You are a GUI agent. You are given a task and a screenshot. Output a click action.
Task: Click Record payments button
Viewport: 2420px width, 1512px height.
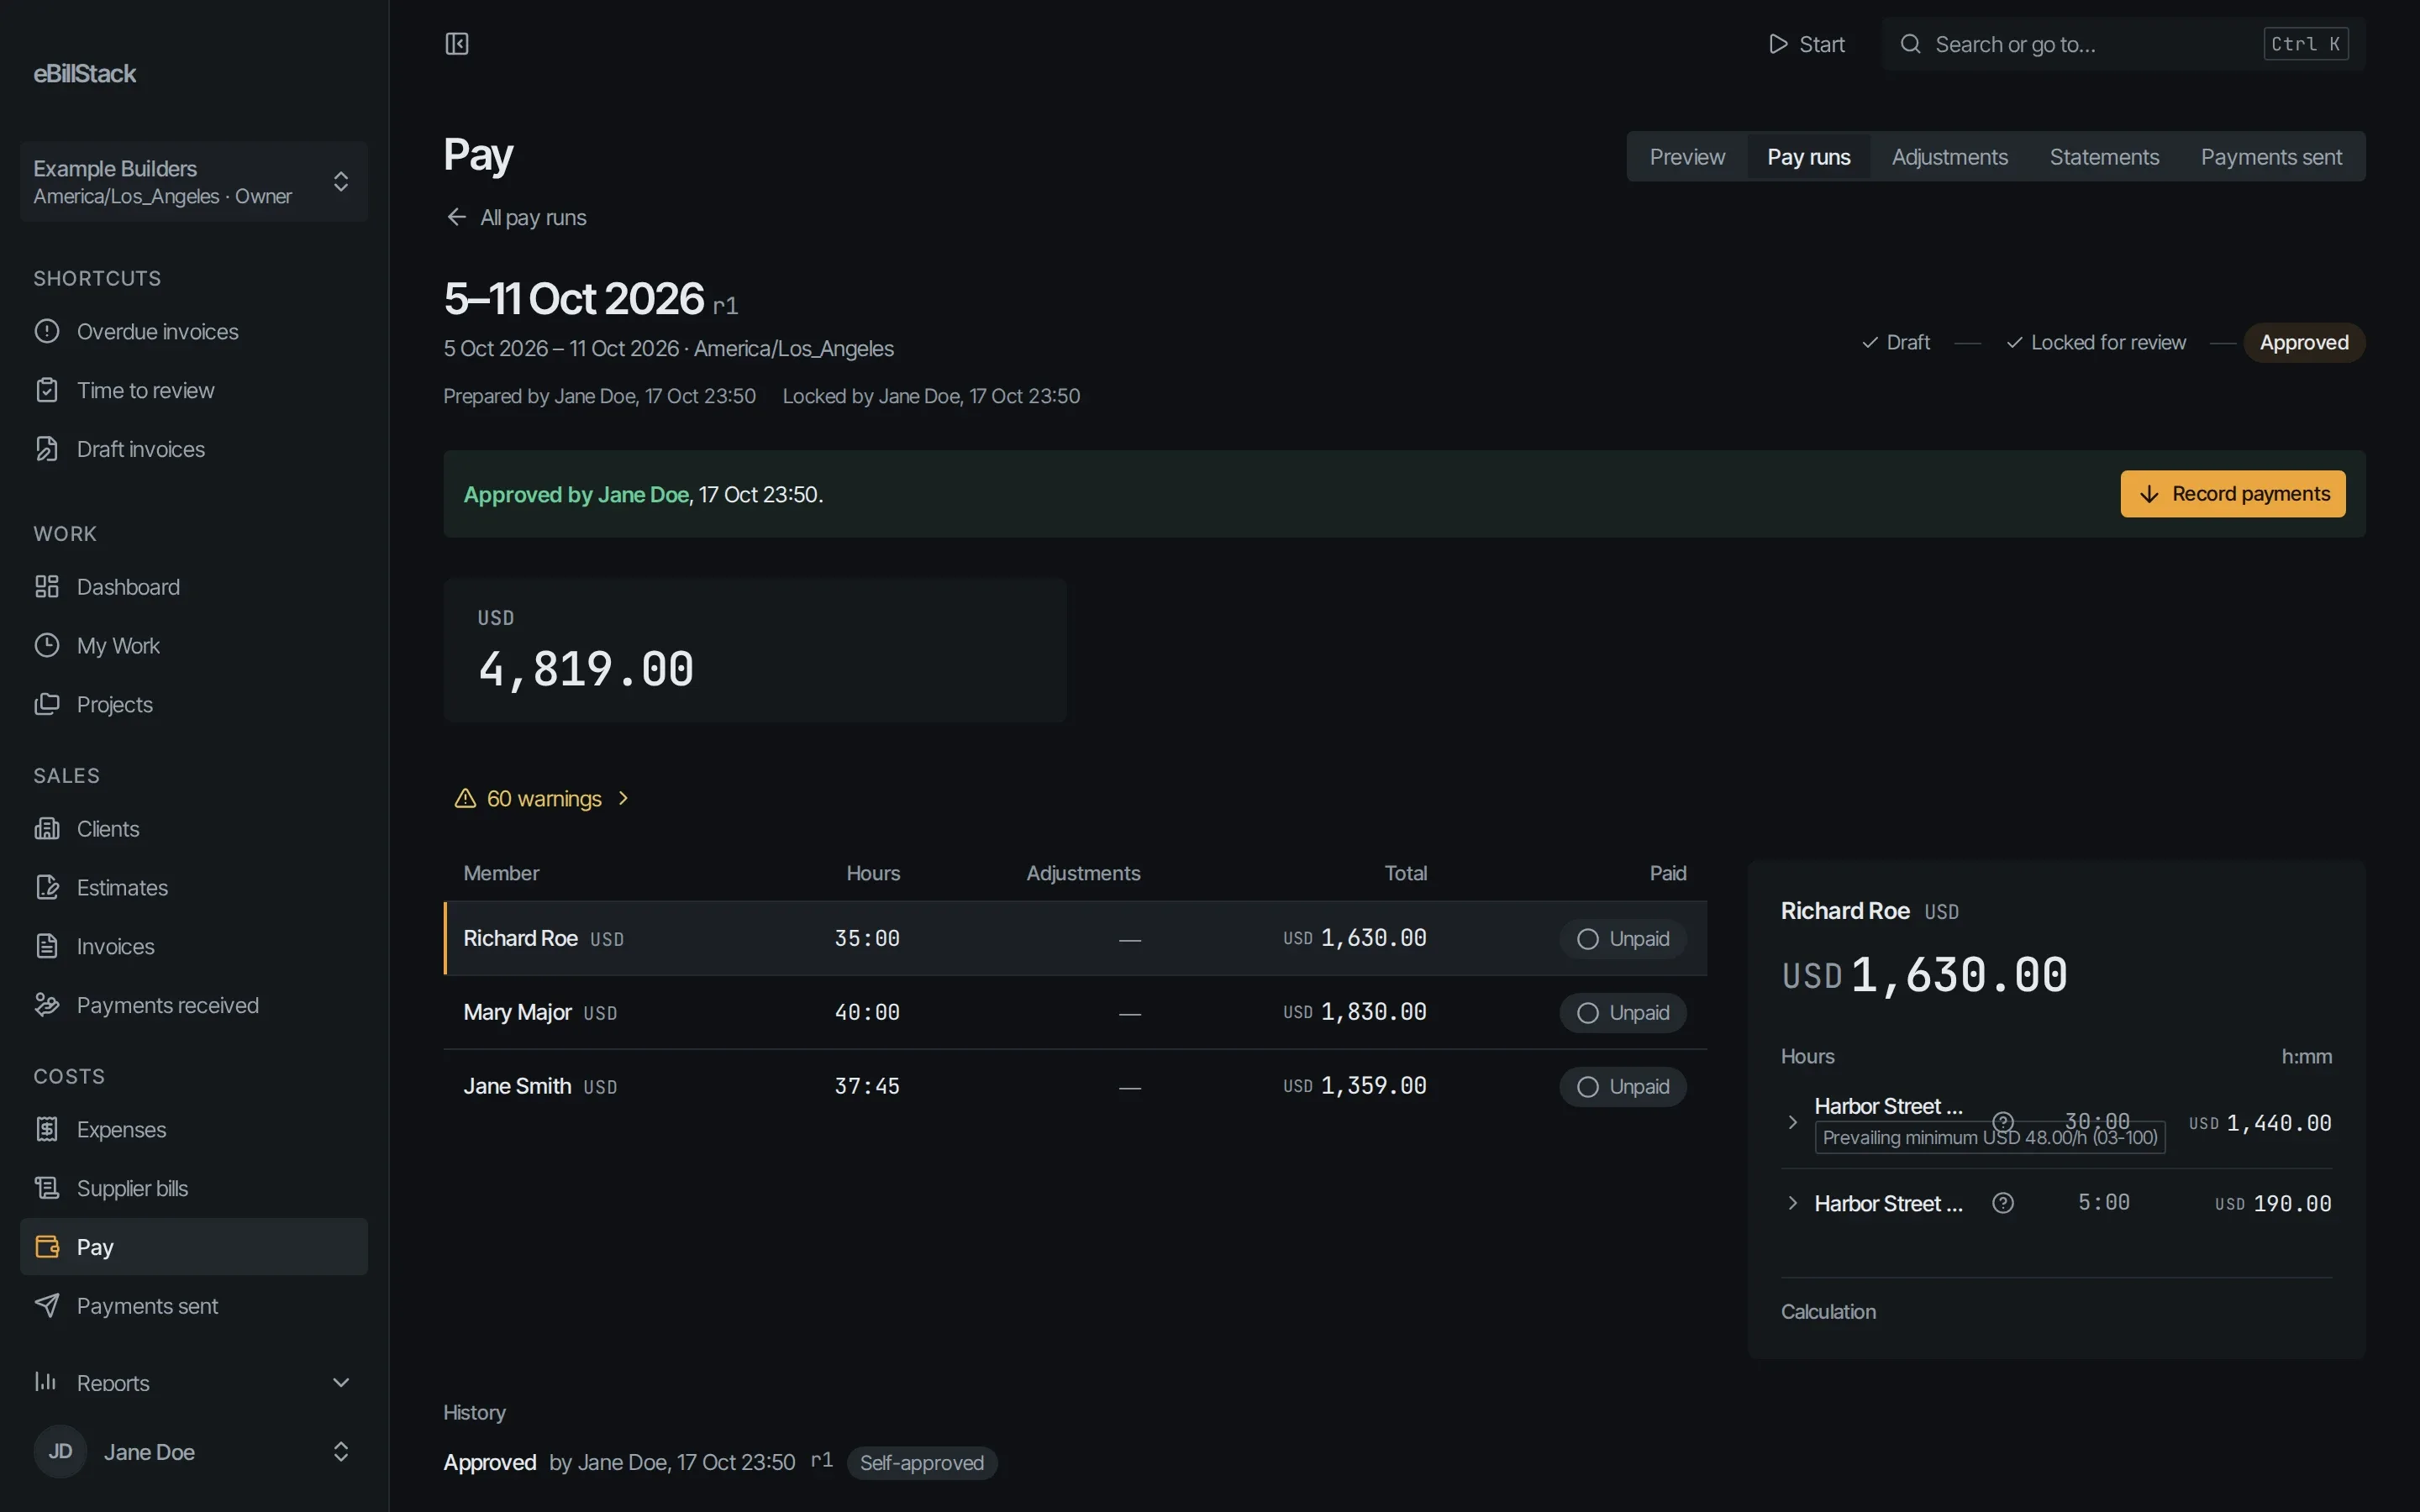pos(2232,494)
